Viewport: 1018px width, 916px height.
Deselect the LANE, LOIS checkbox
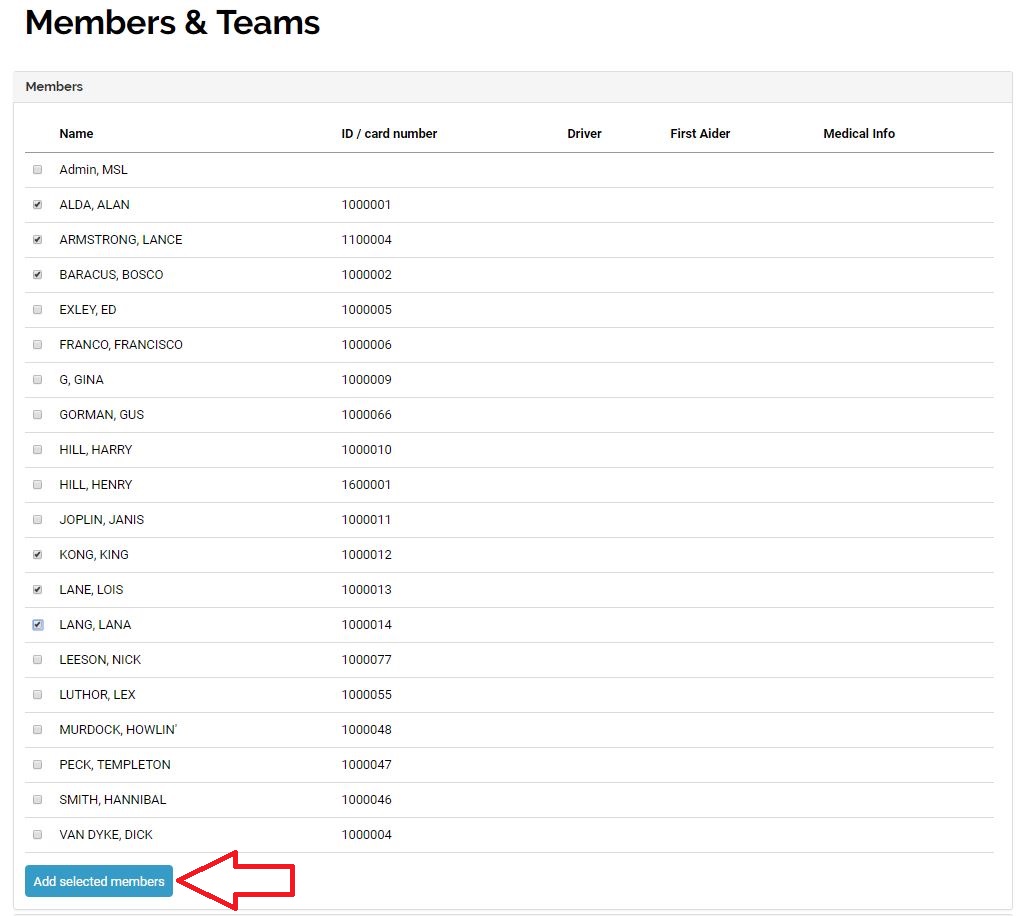(38, 590)
